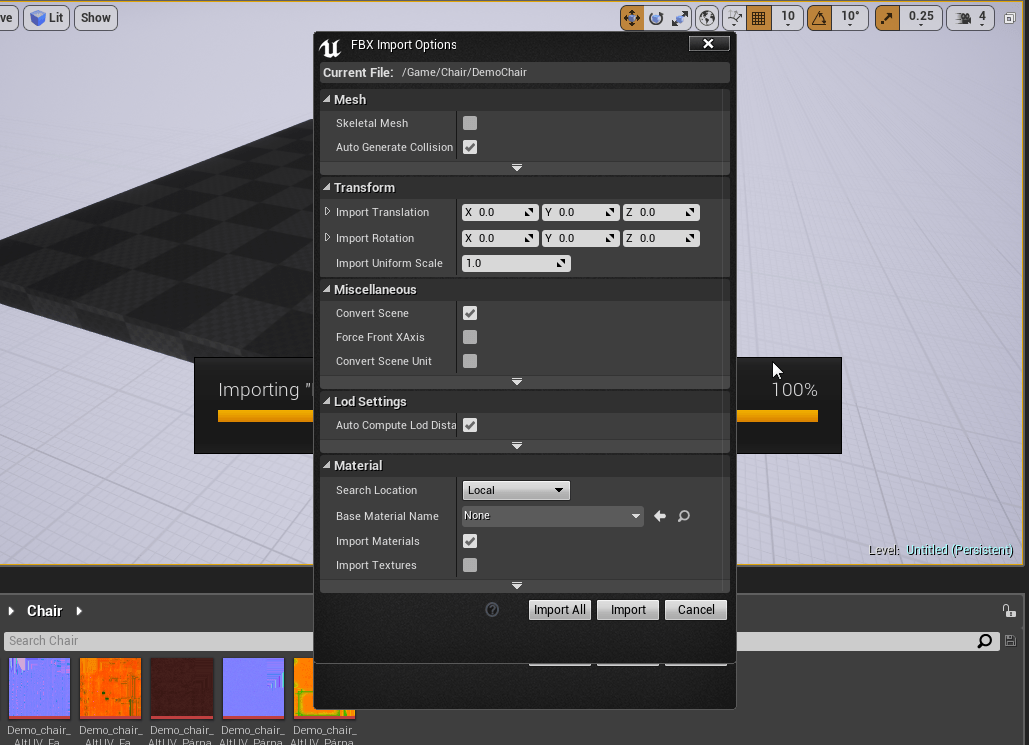Toggle world/local coordinate system globe icon

(707, 18)
